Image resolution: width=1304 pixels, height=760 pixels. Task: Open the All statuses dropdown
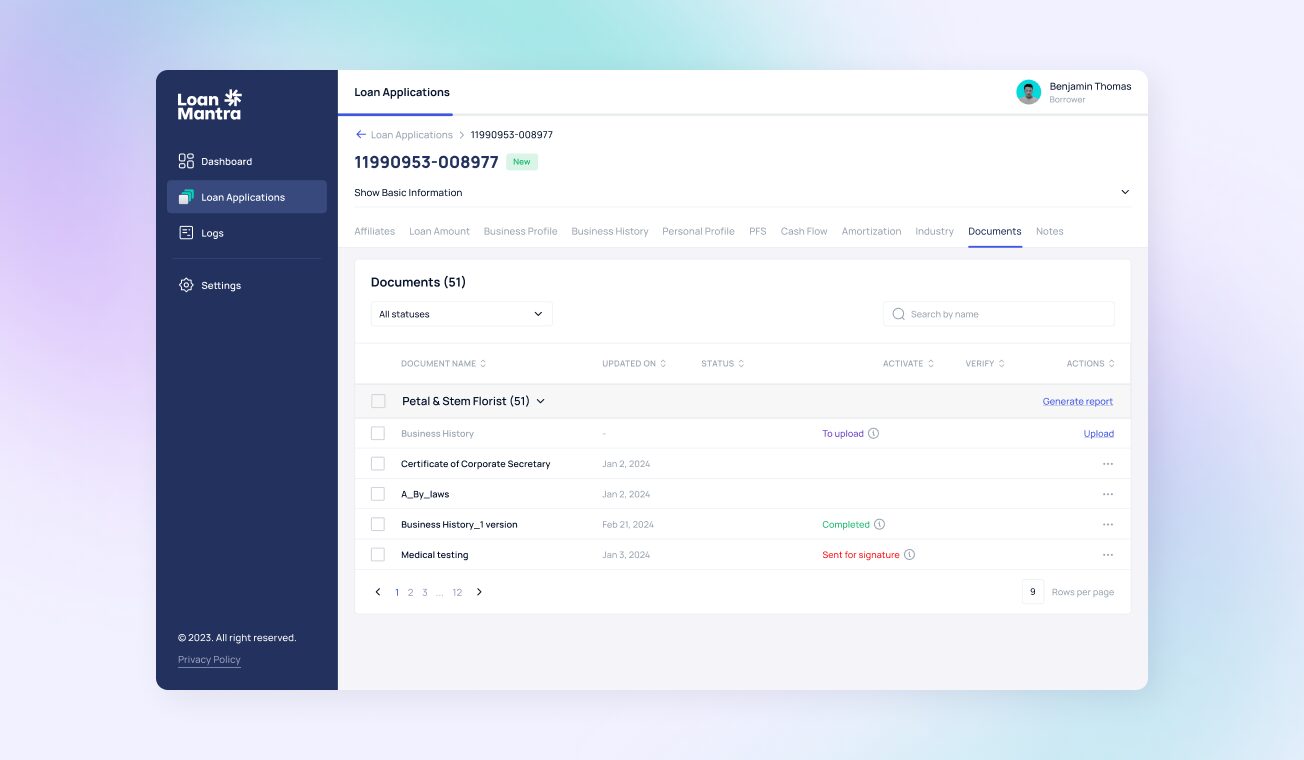pos(461,313)
